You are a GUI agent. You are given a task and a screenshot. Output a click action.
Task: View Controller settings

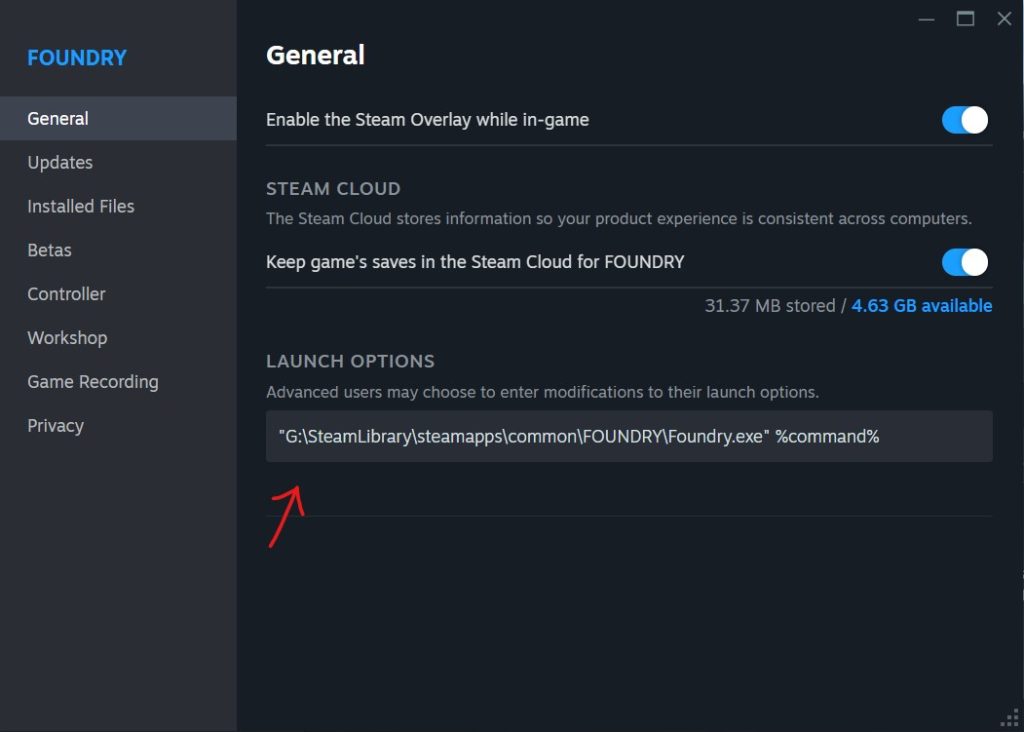(x=66, y=294)
